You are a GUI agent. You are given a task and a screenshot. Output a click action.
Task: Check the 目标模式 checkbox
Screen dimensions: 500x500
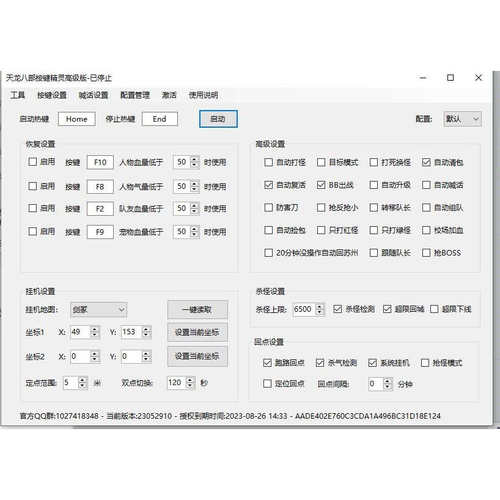click(x=321, y=162)
